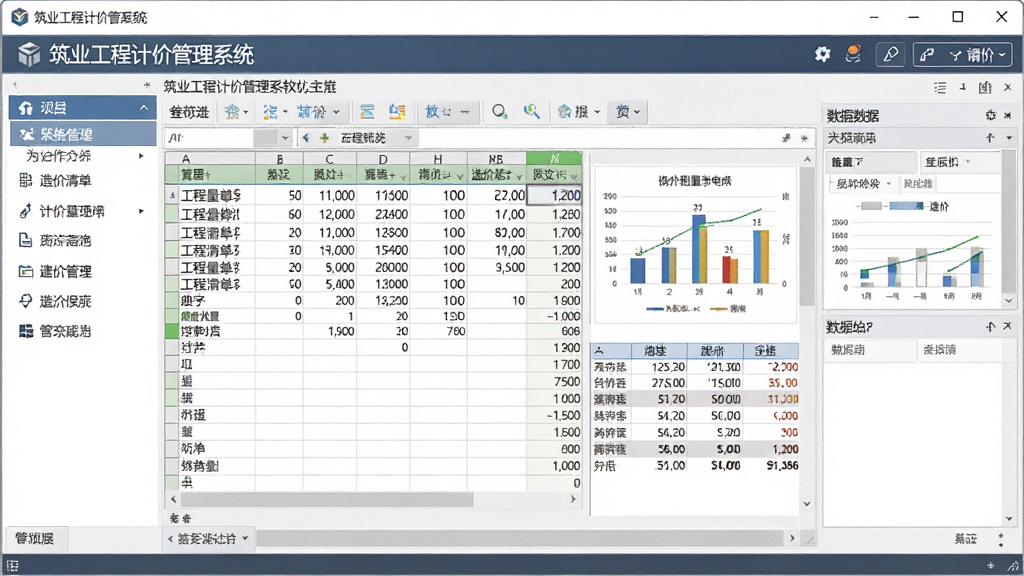The height and width of the screenshot is (576, 1024).
Task: Click the status bar icon at the bottom-left corner
Action: coord(12,566)
